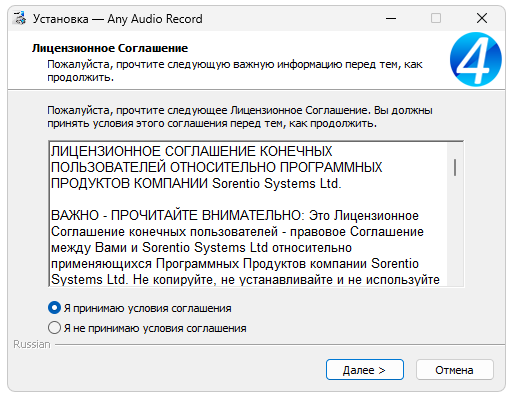Screen dimensions: 511x398
Task: Click the blue number 4 logo
Action: [x=475, y=59]
